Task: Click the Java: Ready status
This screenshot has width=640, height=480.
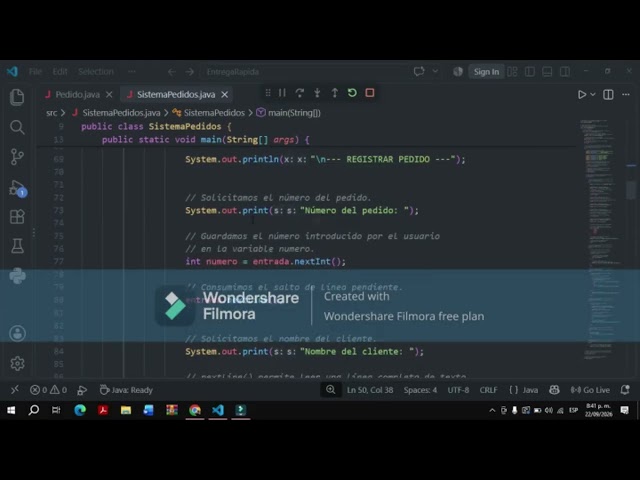Action: tap(126, 390)
